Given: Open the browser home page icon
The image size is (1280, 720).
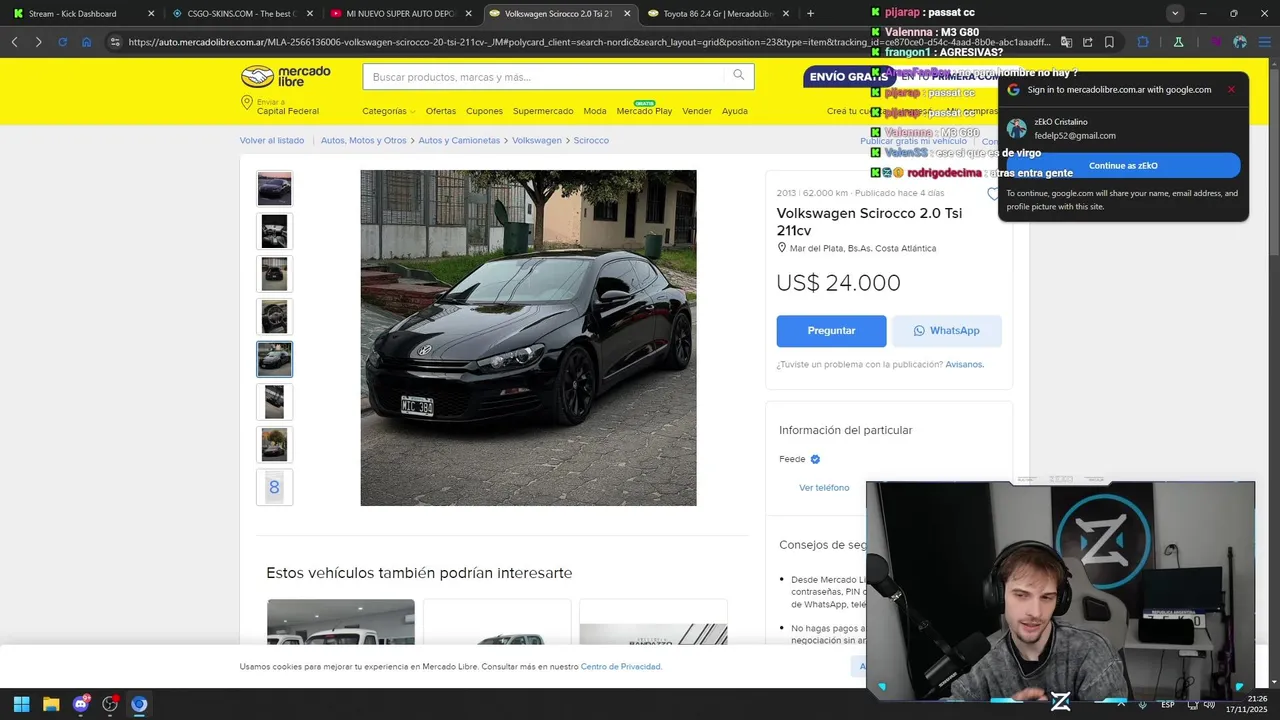Looking at the screenshot, I should click(87, 42).
